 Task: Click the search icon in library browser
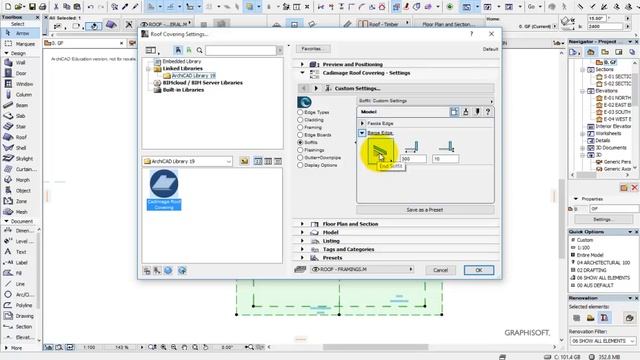(x=199, y=50)
